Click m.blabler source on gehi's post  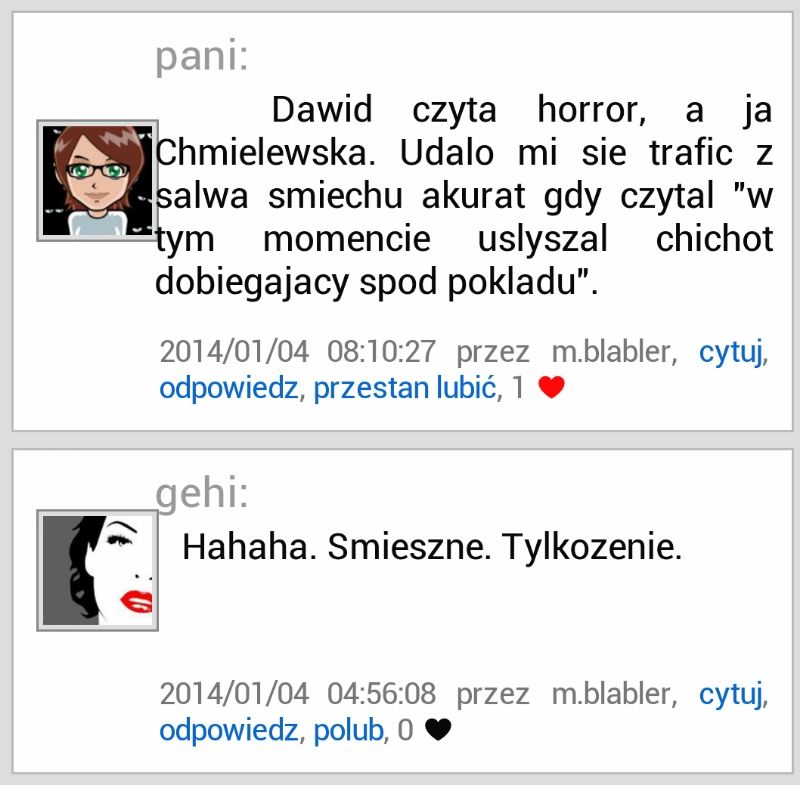(x=611, y=694)
